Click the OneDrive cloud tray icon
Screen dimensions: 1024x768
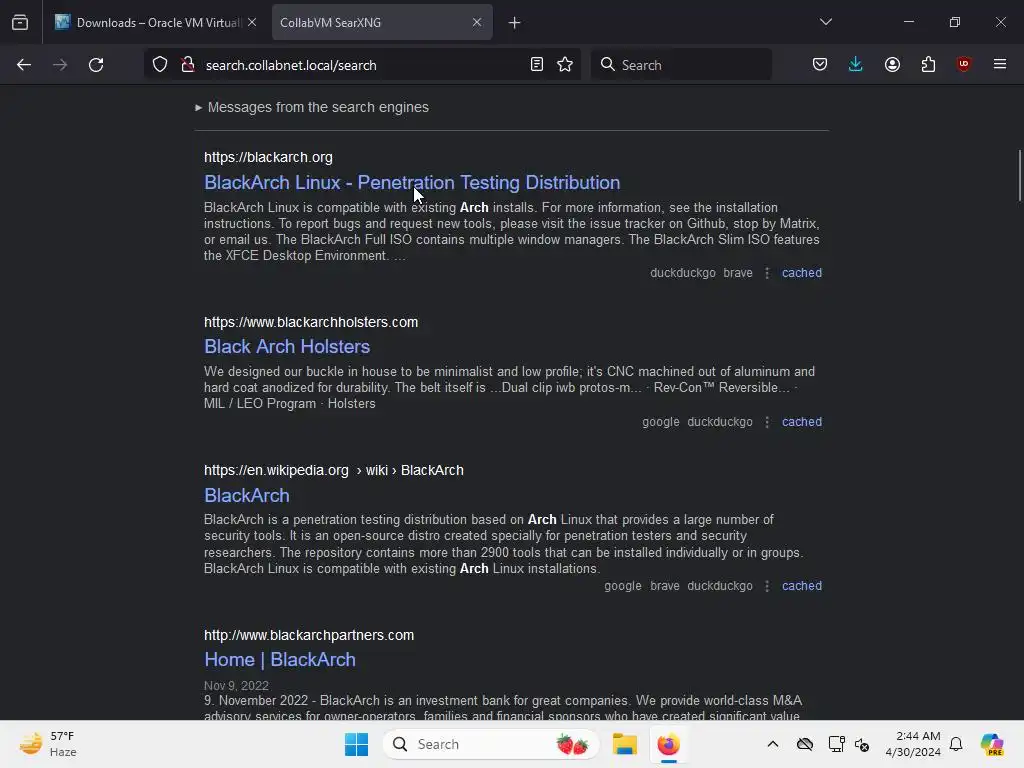(x=805, y=744)
